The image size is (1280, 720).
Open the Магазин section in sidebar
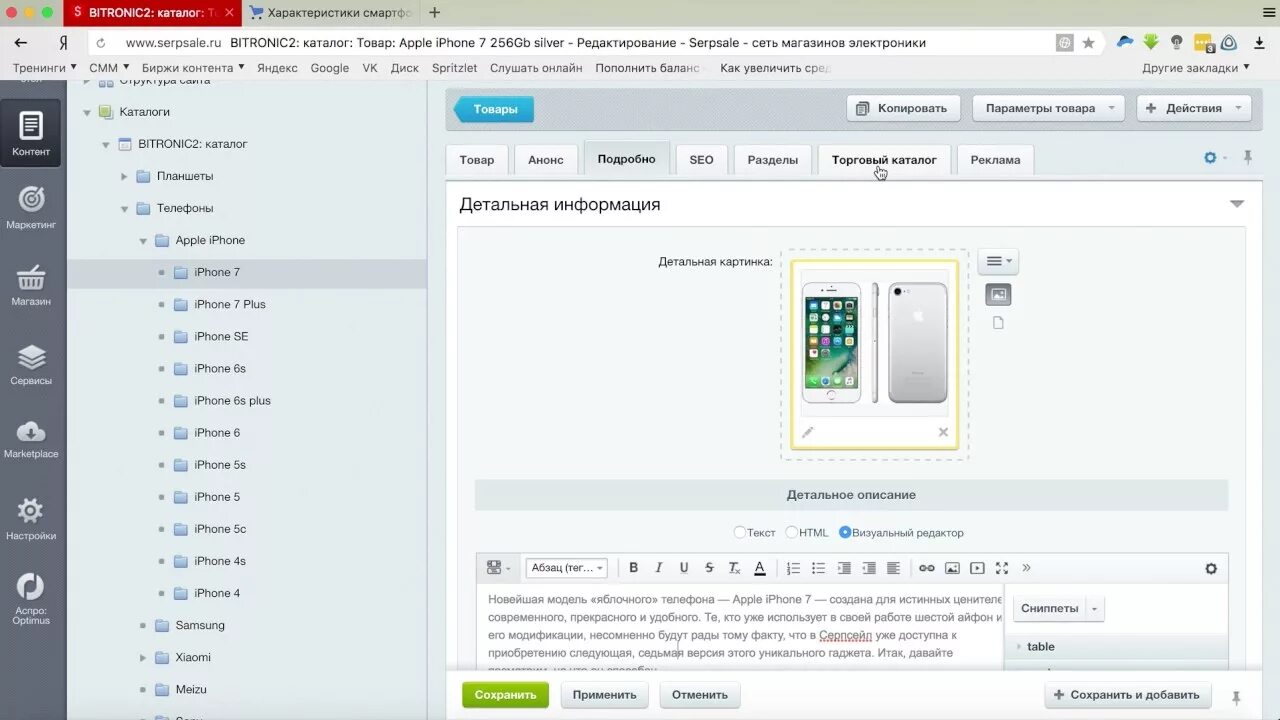coord(31,284)
